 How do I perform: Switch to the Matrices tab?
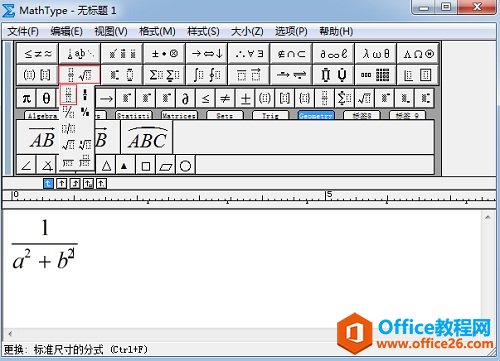(179, 116)
